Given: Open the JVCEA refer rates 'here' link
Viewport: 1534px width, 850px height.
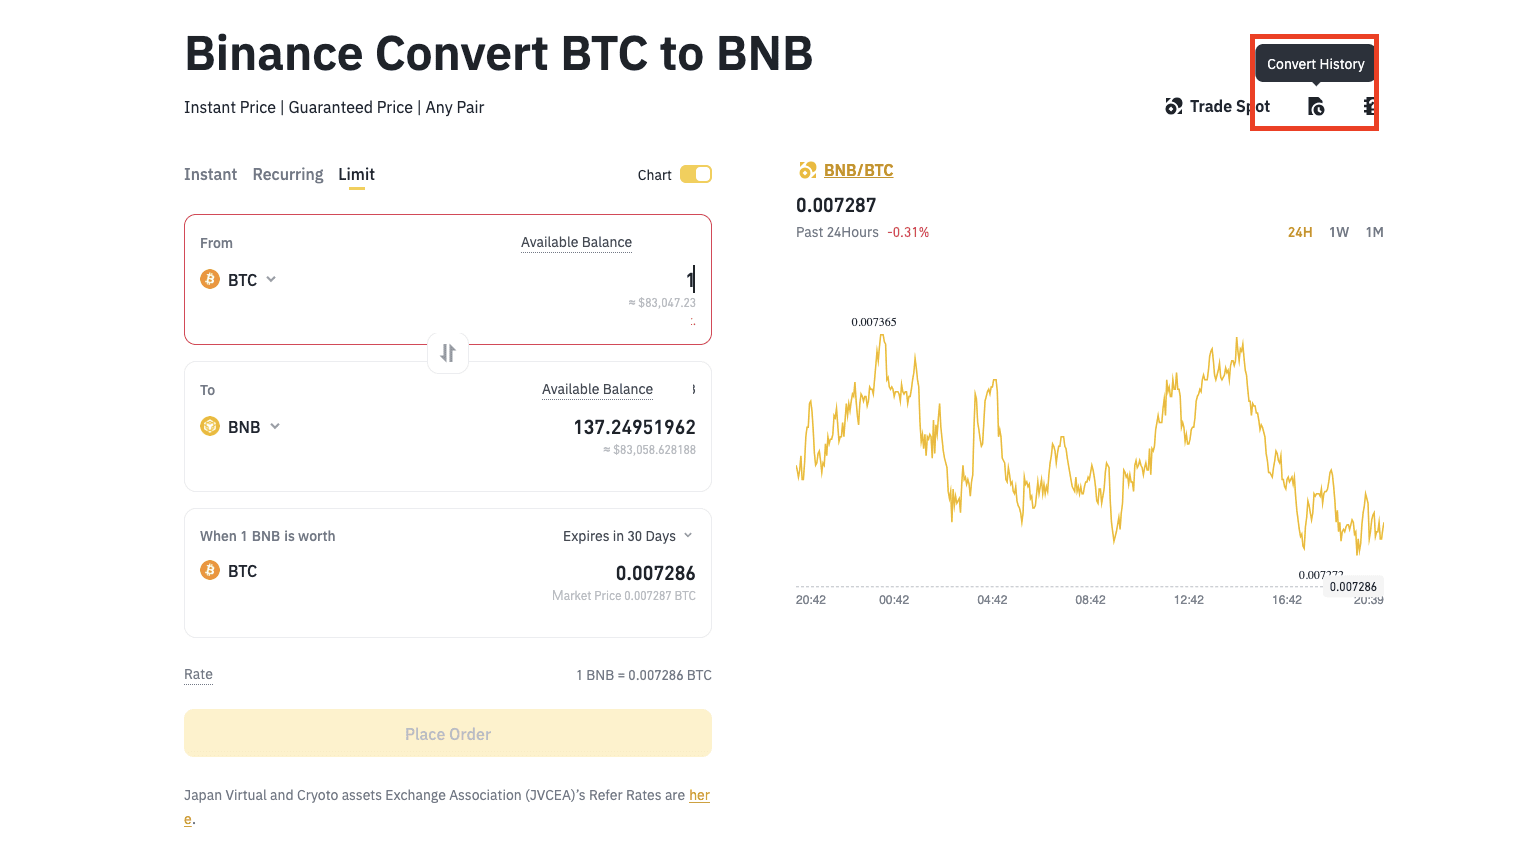Looking at the screenshot, I should pyautogui.click(x=699, y=795).
